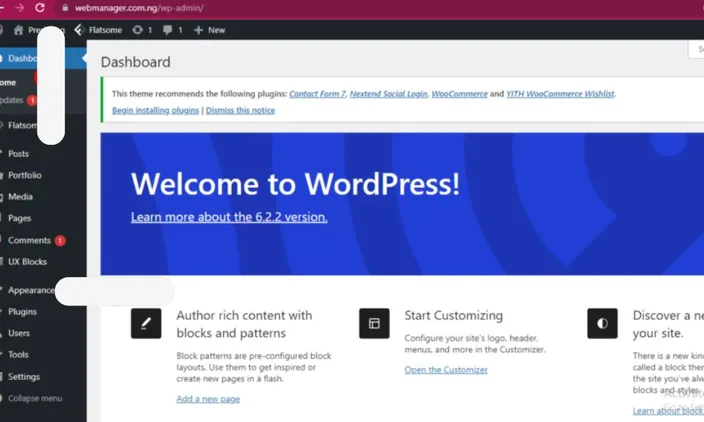The width and height of the screenshot is (704, 422).
Task: Click Author rich content with blocks heading
Action: pyautogui.click(x=244, y=324)
